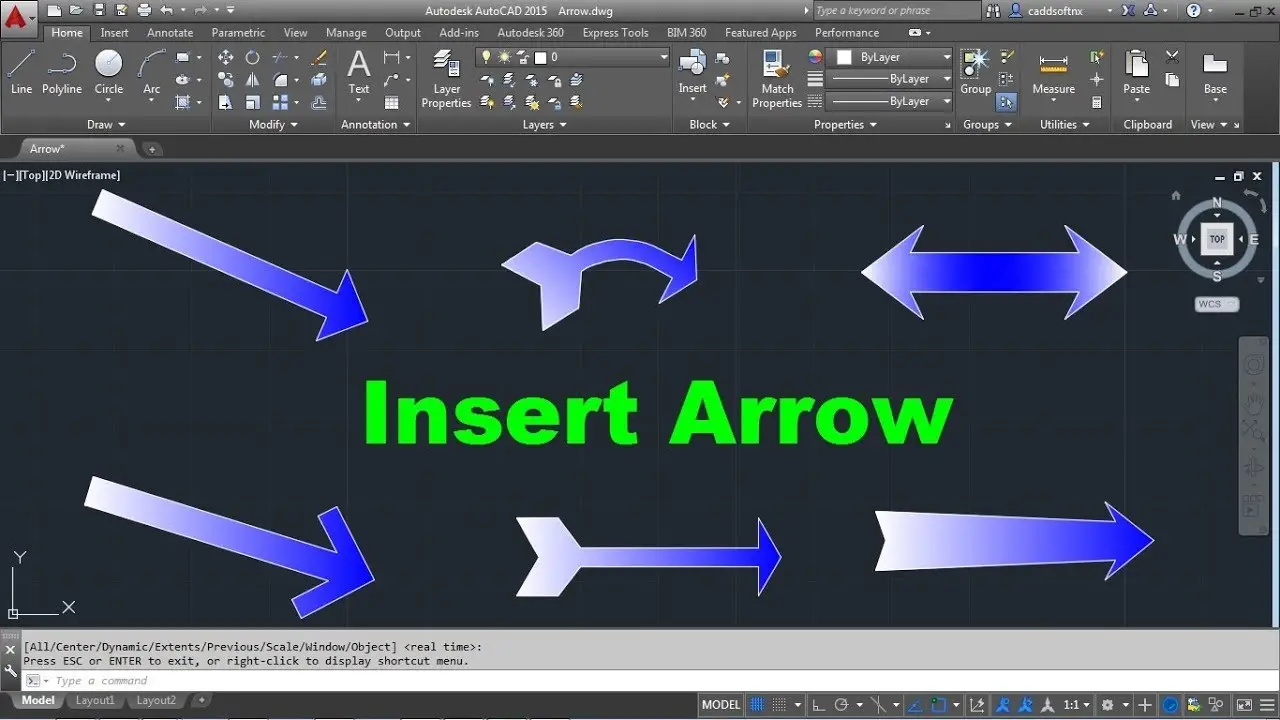Image resolution: width=1280 pixels, height=720 pixels.
Task: Click the Pan hand on navigation bar
Action: click(1253, 404)
